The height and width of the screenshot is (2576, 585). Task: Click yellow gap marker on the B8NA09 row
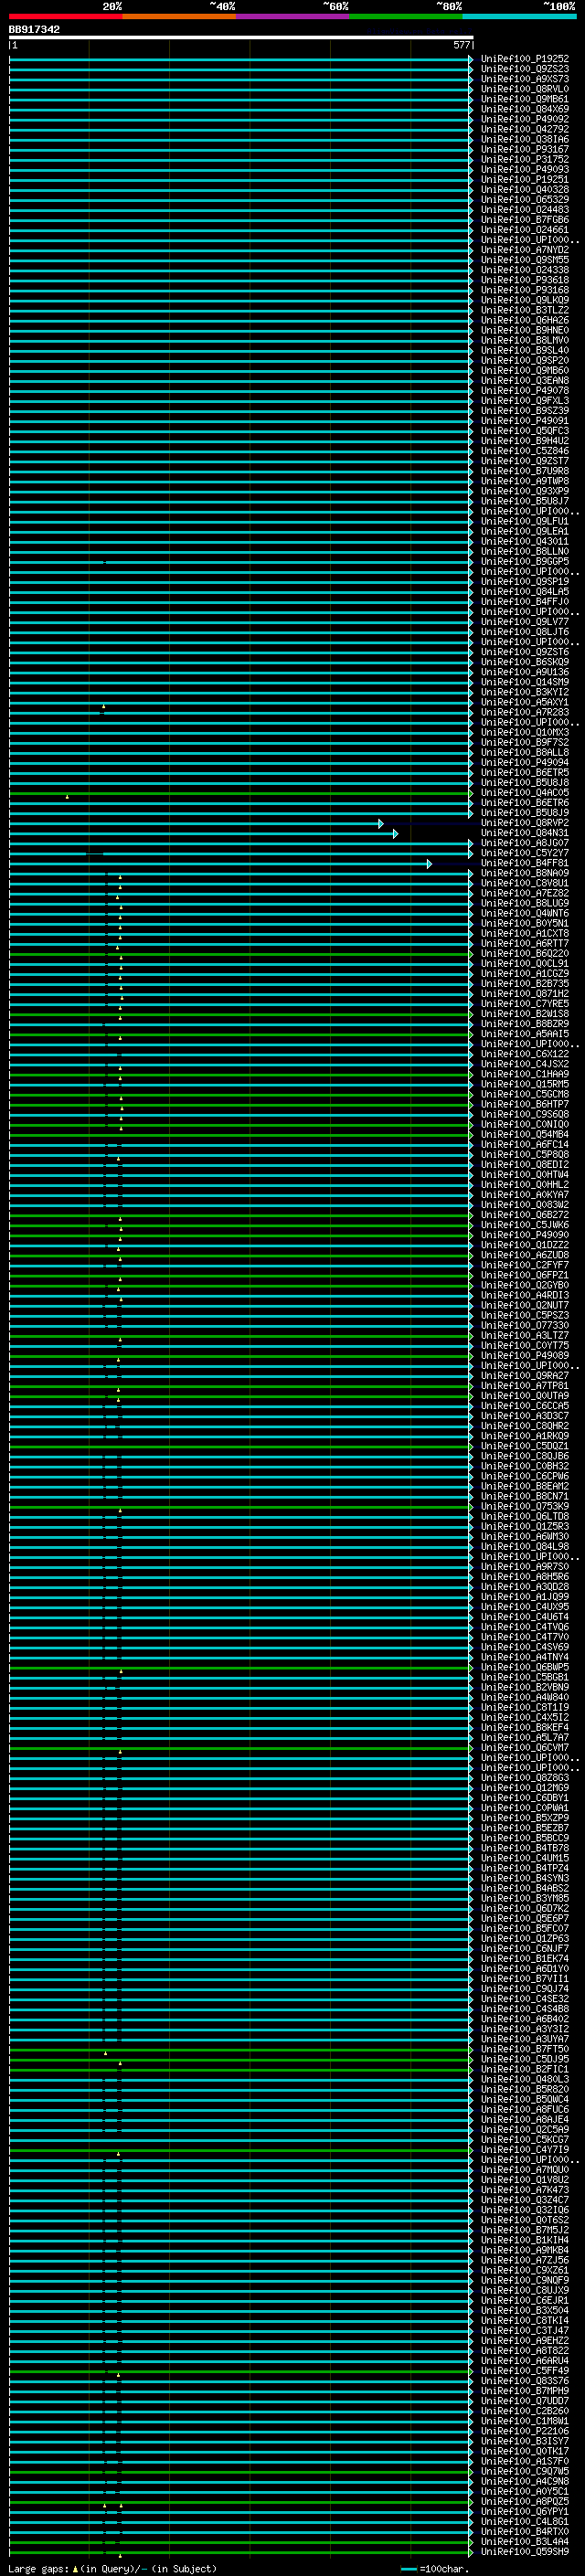120,876
